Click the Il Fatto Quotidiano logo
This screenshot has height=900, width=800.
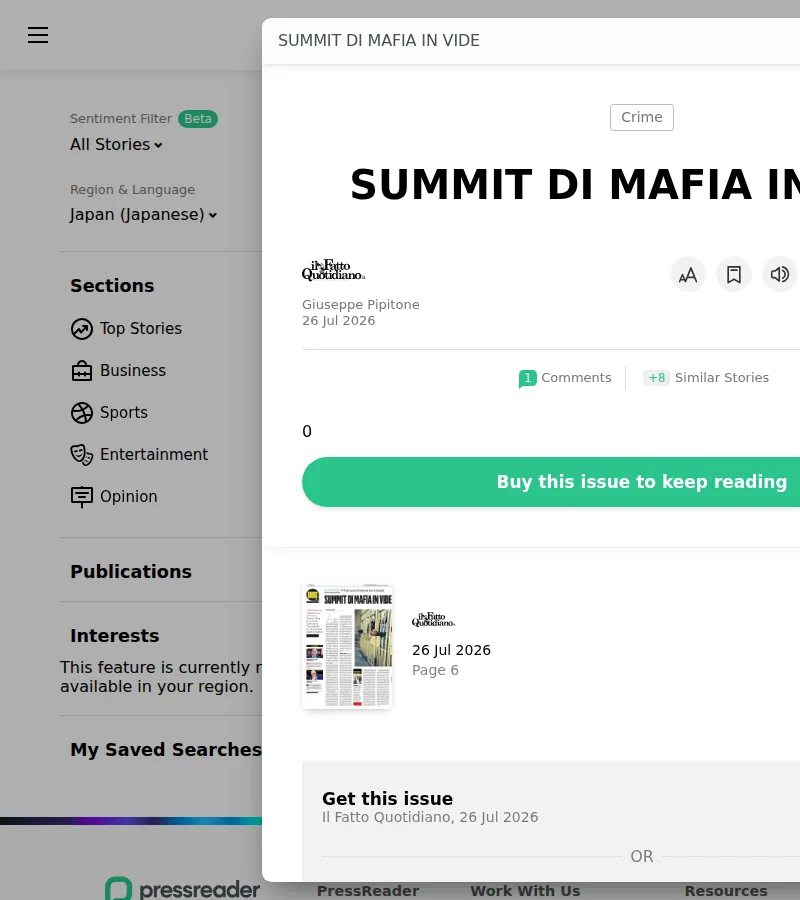(x=333, y=270)
